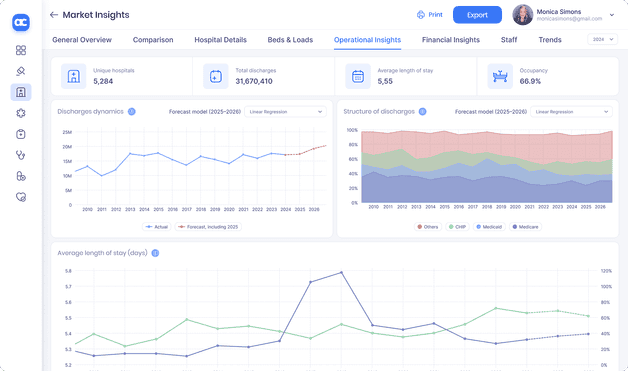Click the Occupancy bed icon

500,76
